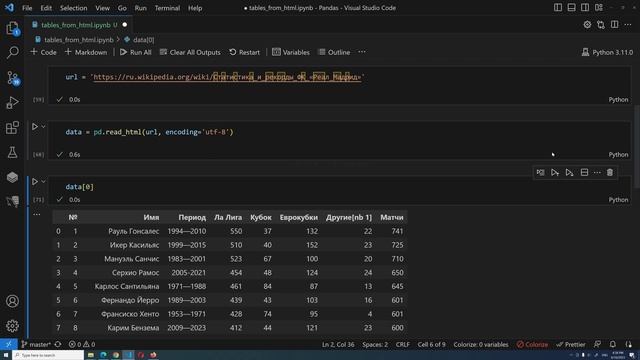640x360 pixels.
Task: Click the Рауль Гонсалес table cell
Action: 133,231
